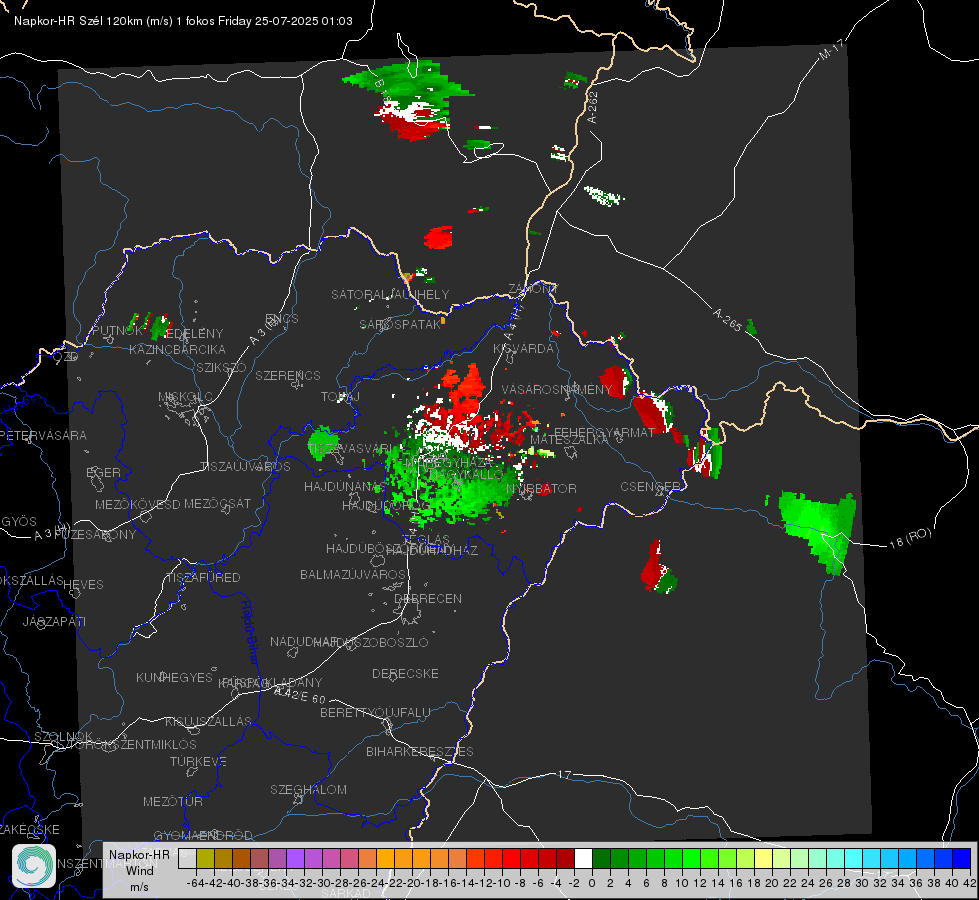Click the SÁTORALJAÚJHELY town label
The height and width of the screenshot is (900, 979).
pyautogui.click(x=390, y=294)
